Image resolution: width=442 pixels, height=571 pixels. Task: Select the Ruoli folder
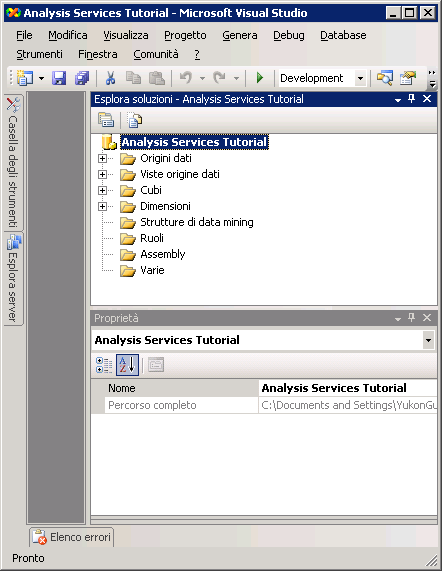point(152,239)
